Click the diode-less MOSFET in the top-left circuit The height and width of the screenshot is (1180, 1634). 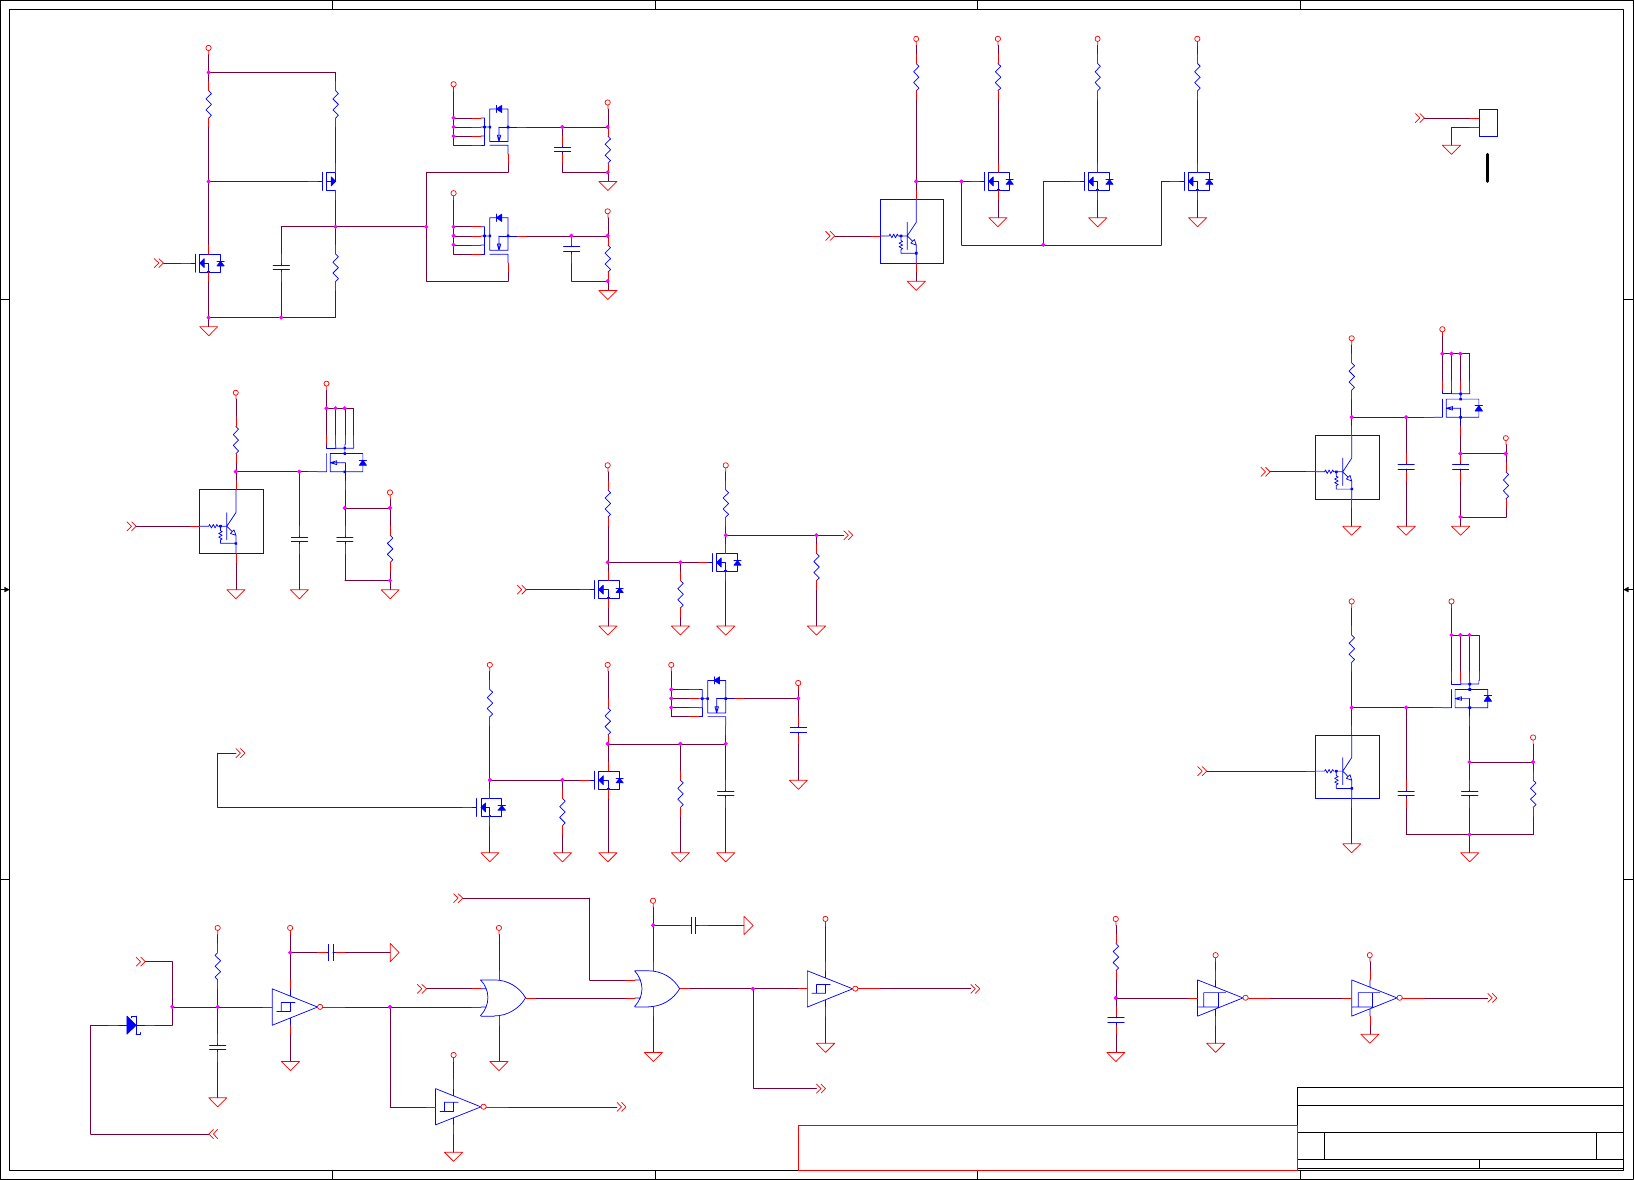(329, 182)
